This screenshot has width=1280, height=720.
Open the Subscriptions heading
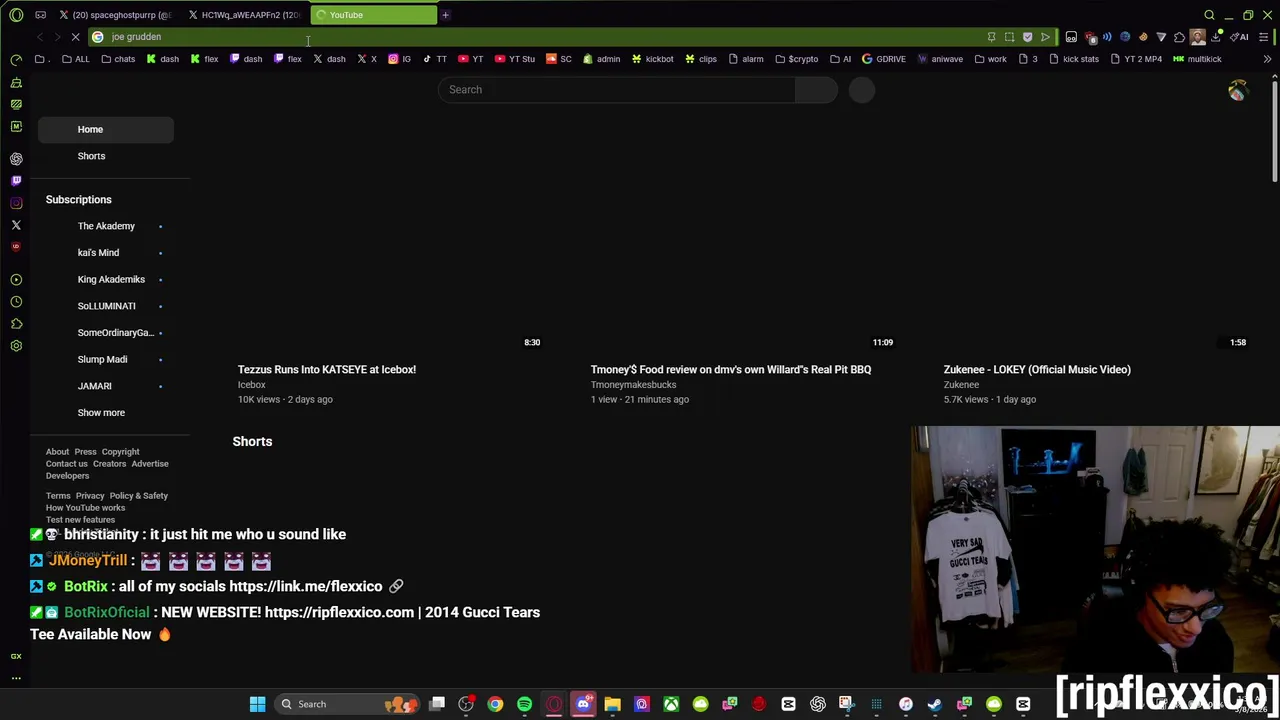[78, 200]
